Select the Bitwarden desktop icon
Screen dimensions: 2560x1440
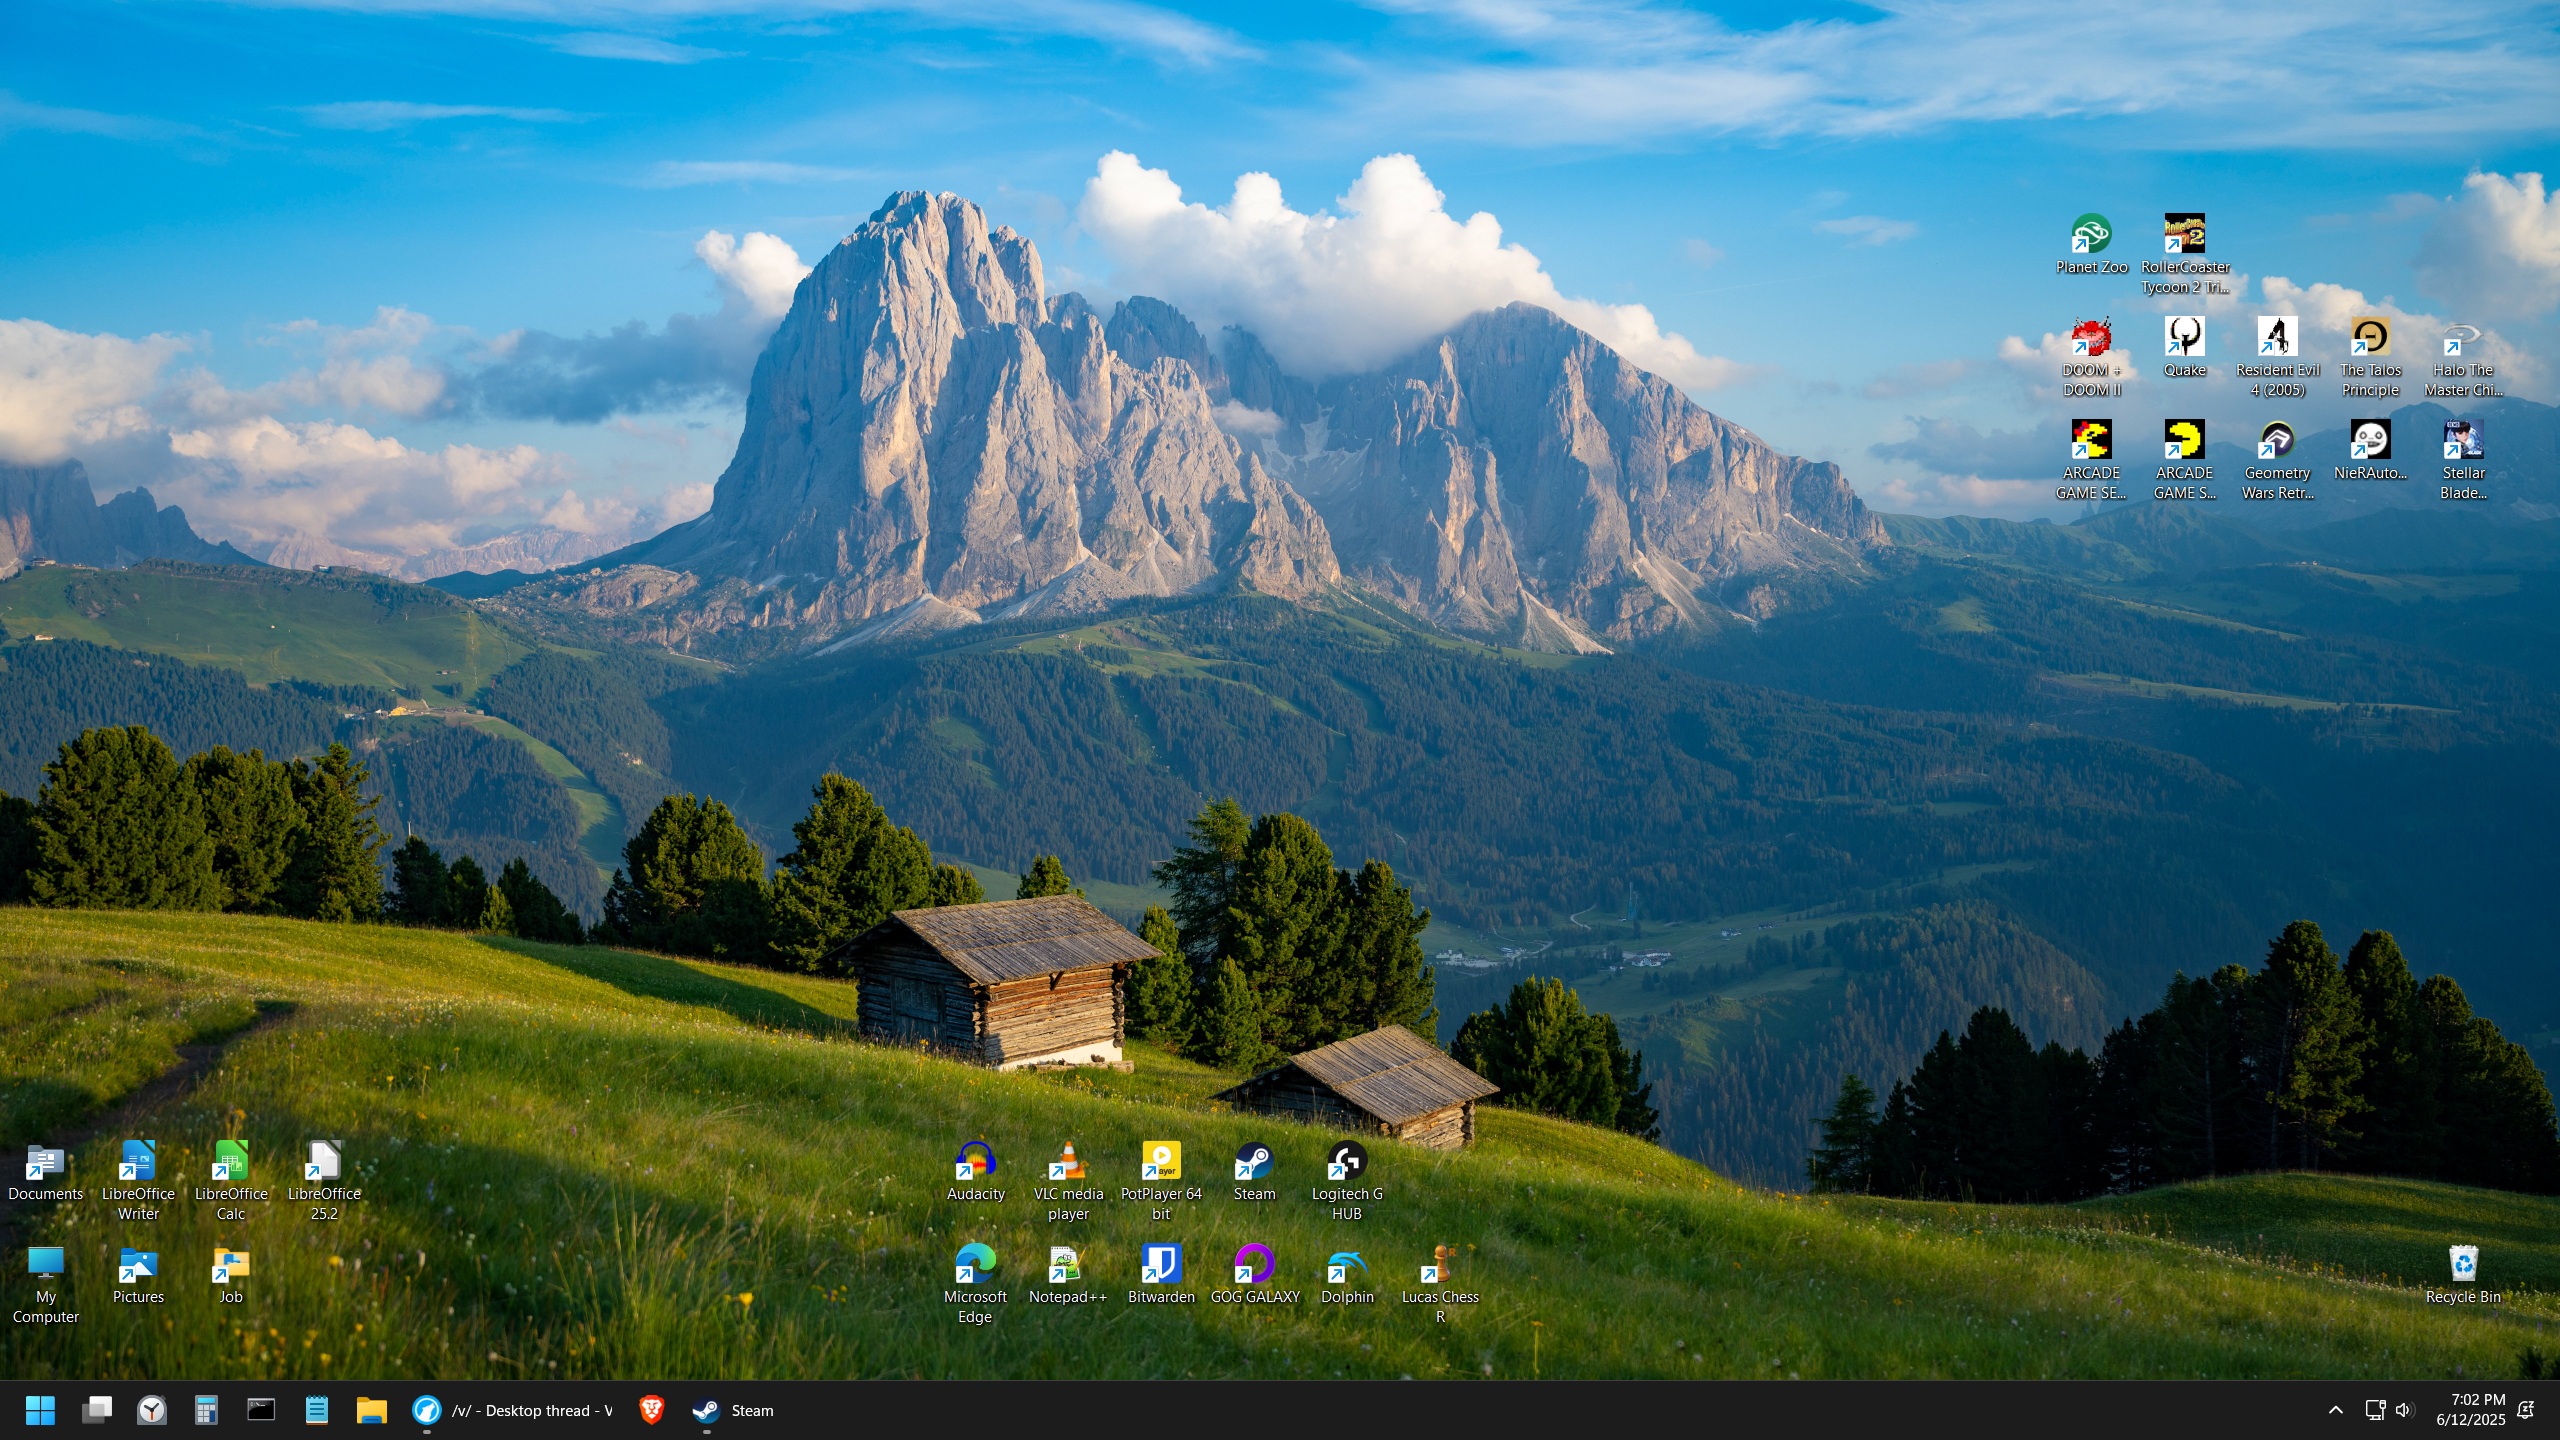click(x=1161, y=1274)
